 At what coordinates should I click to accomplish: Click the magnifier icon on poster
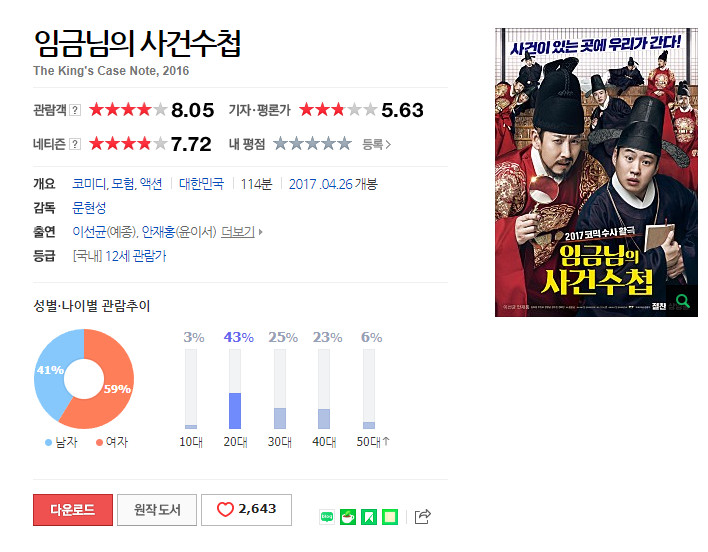pos(682,301)
